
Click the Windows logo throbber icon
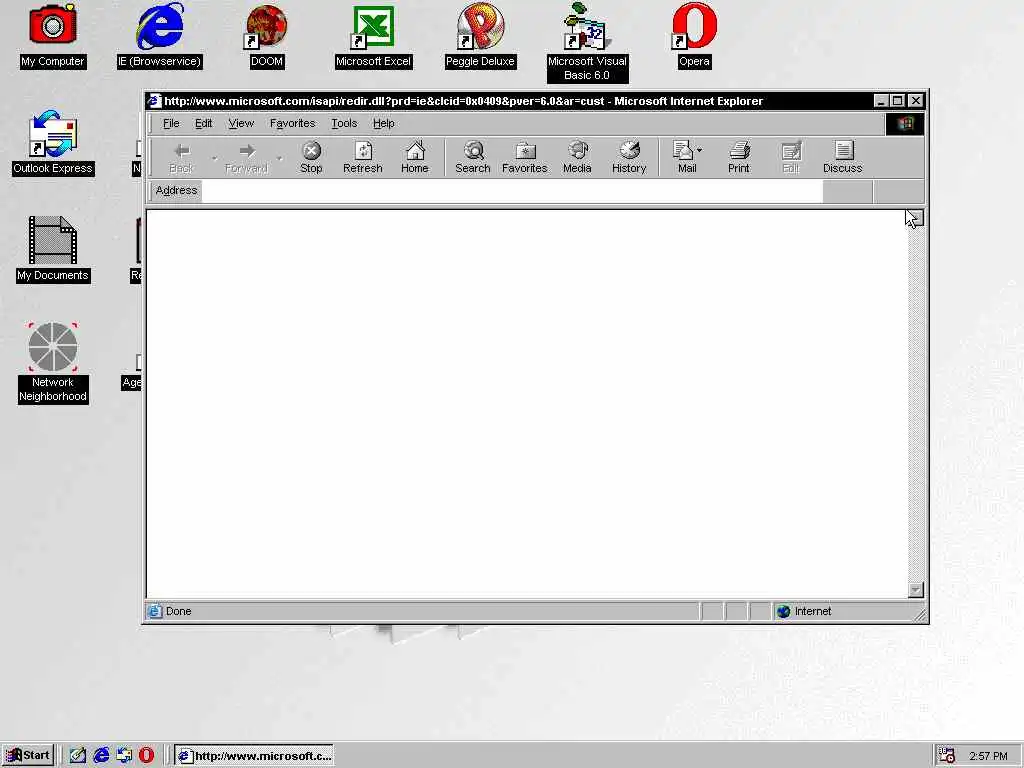905,124
